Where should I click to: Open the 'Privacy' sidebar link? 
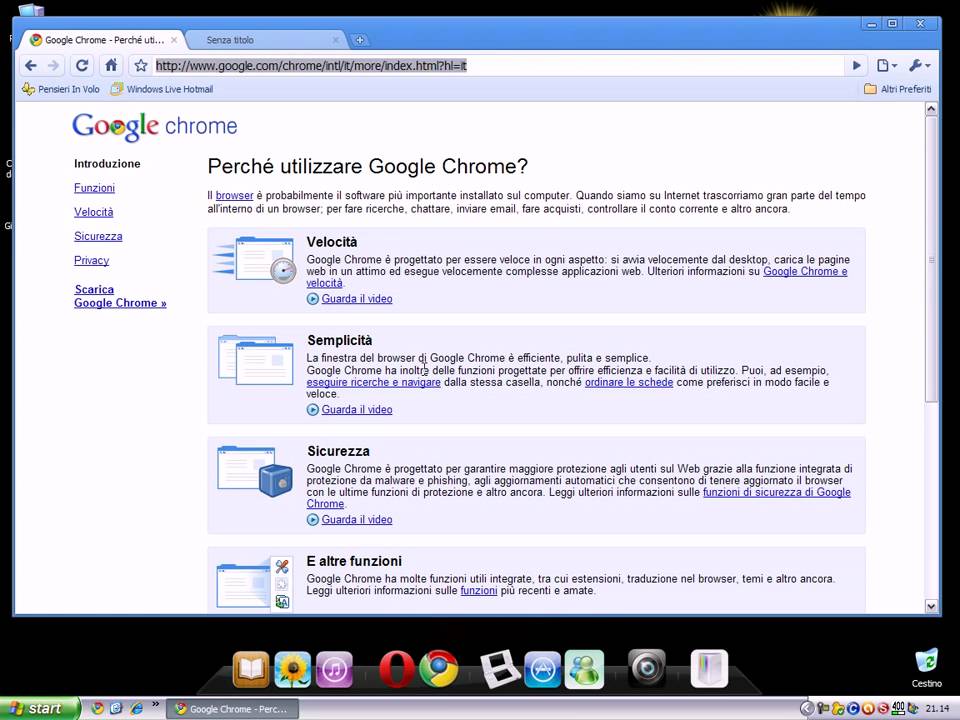[91, 260]
